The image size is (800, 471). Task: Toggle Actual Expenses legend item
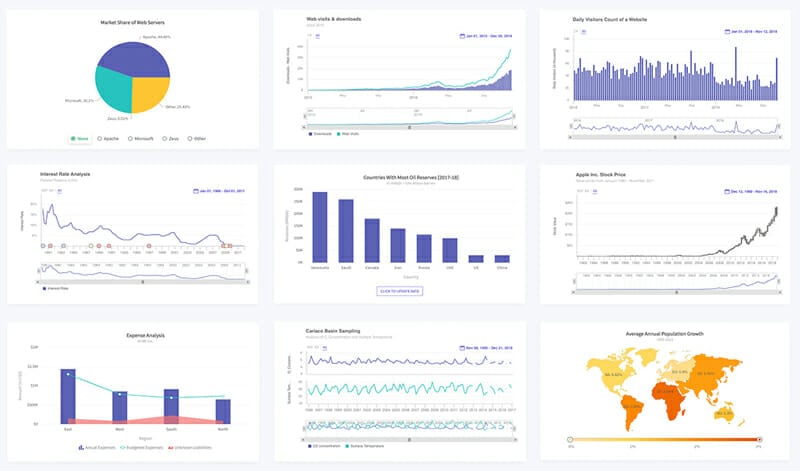pyautogui.click(x=97, y=448)
